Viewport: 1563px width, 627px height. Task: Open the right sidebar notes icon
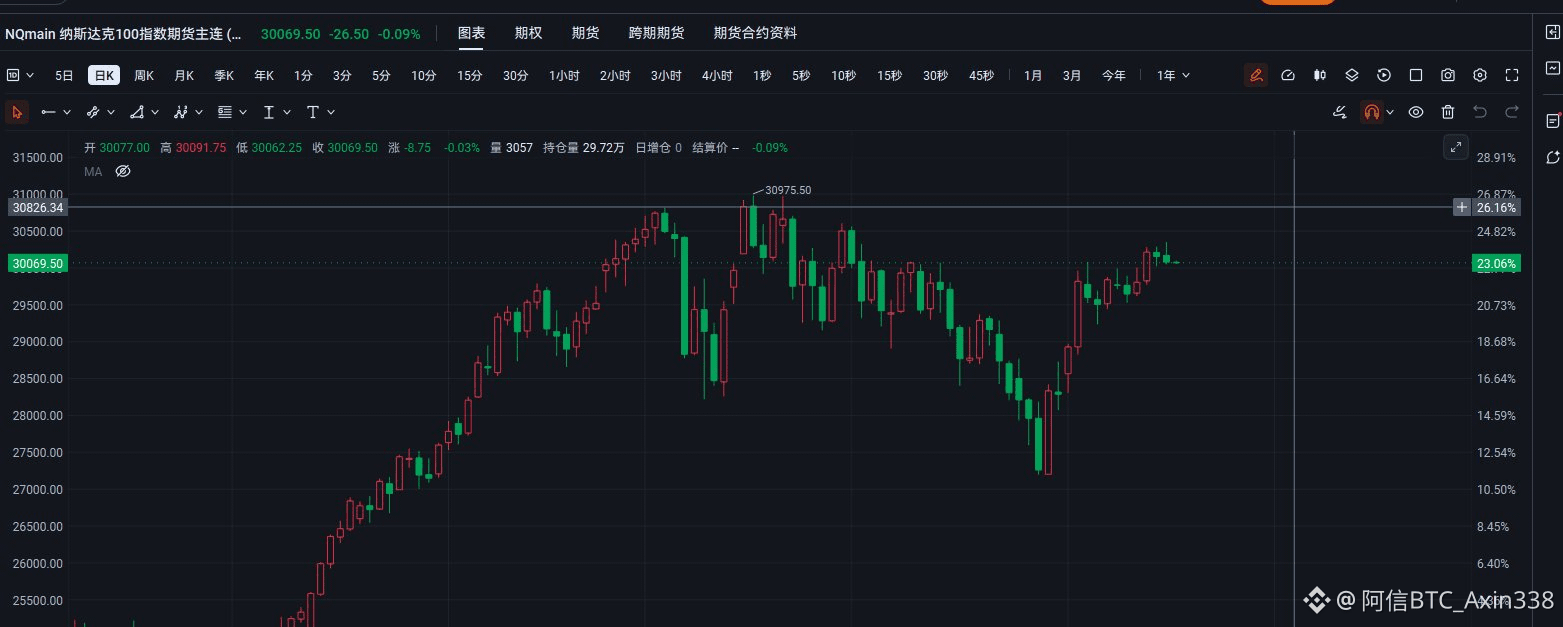tap(1552, 120)
